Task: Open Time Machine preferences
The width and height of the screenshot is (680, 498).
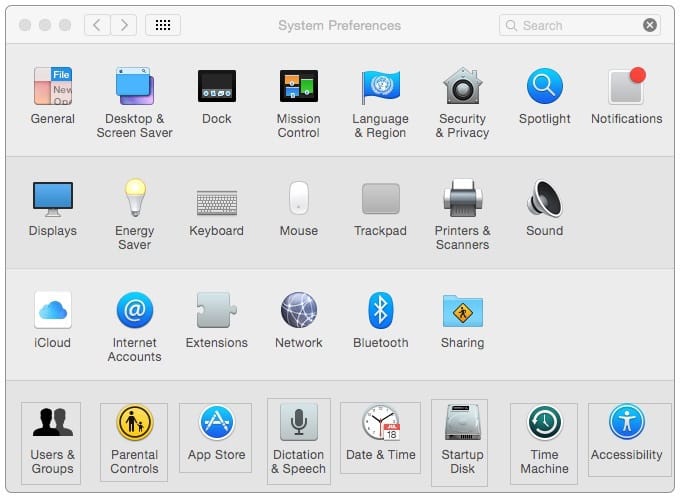Action: [545, 423]
